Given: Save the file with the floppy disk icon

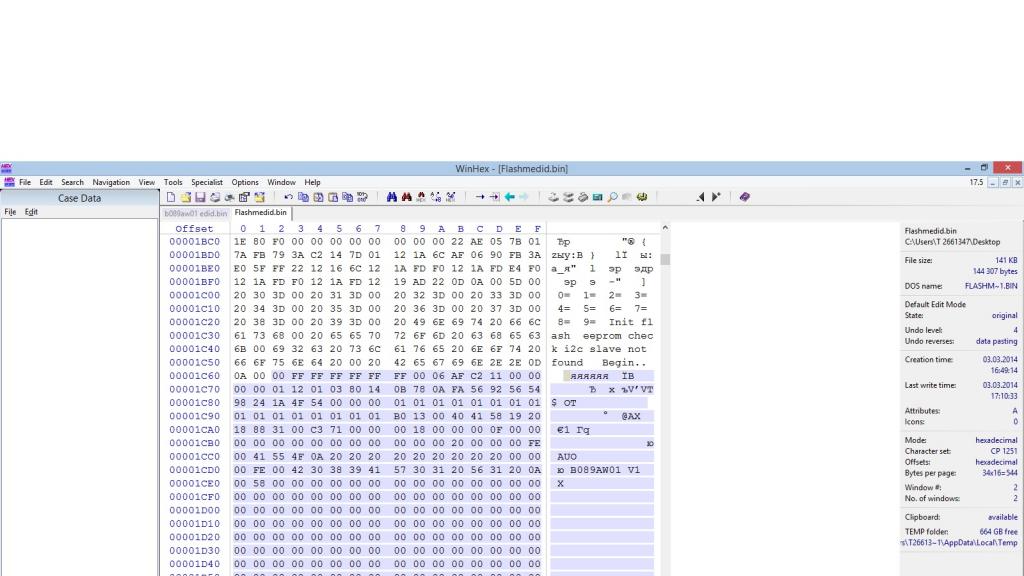Looking at the screenshot, I should click(200, 197).
